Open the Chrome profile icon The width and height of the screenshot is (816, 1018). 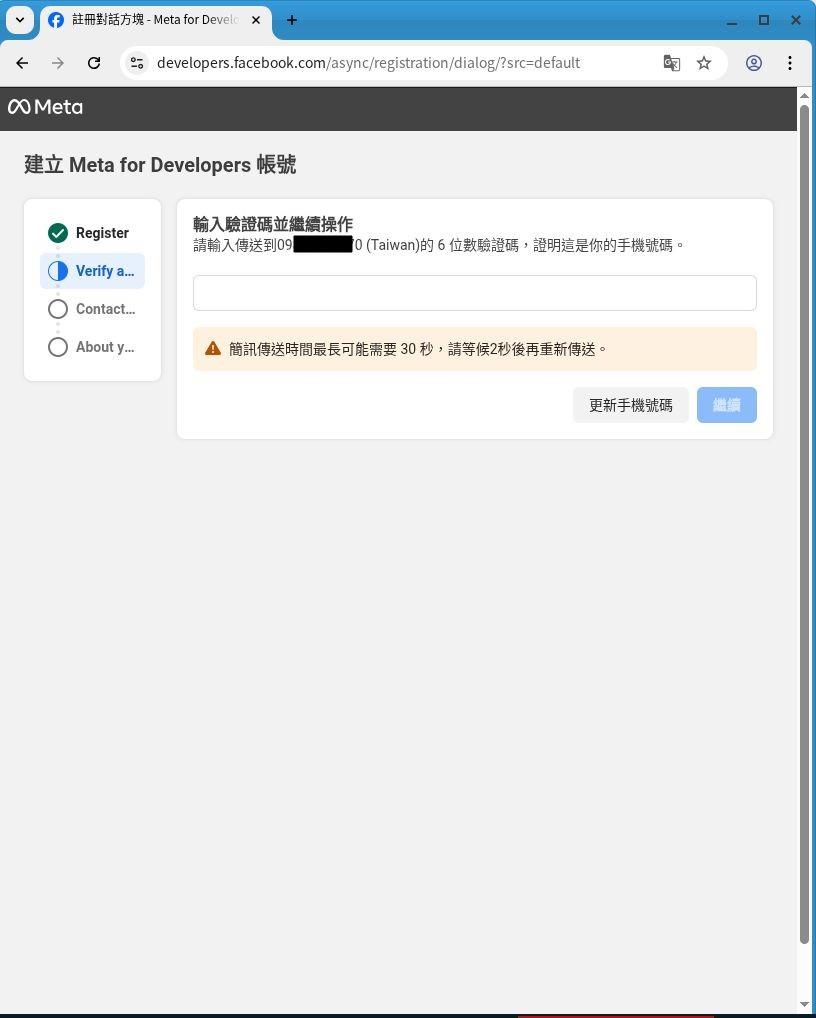(x=754, y=63)
